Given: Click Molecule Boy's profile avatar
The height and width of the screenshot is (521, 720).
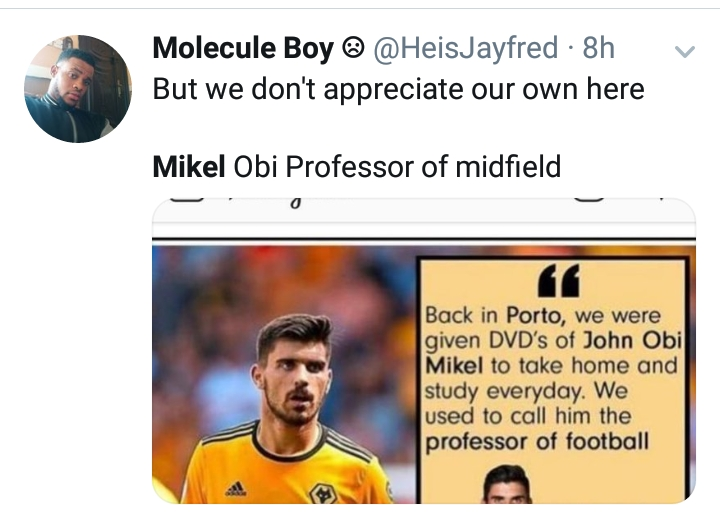Looking at the screenshot, I should [x=78, y=89].
